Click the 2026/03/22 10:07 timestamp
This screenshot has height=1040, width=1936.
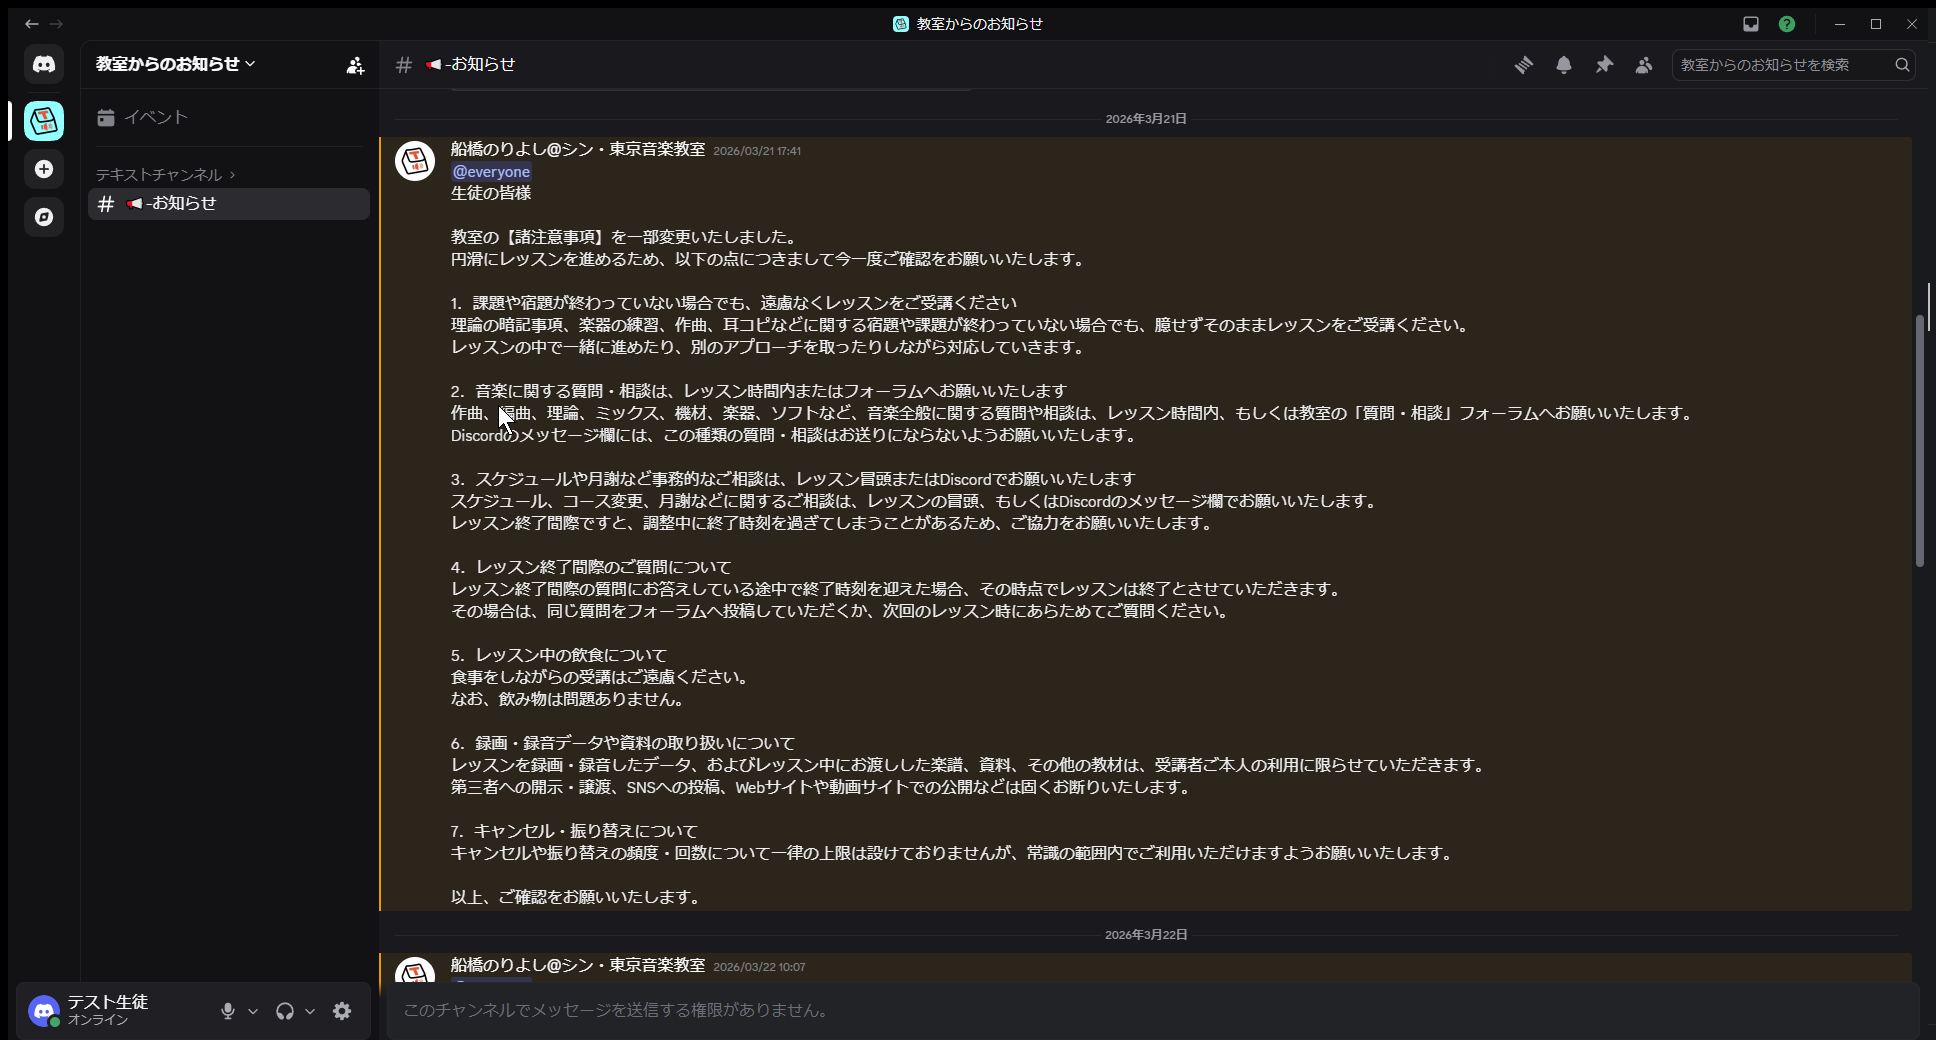point(759,967)
